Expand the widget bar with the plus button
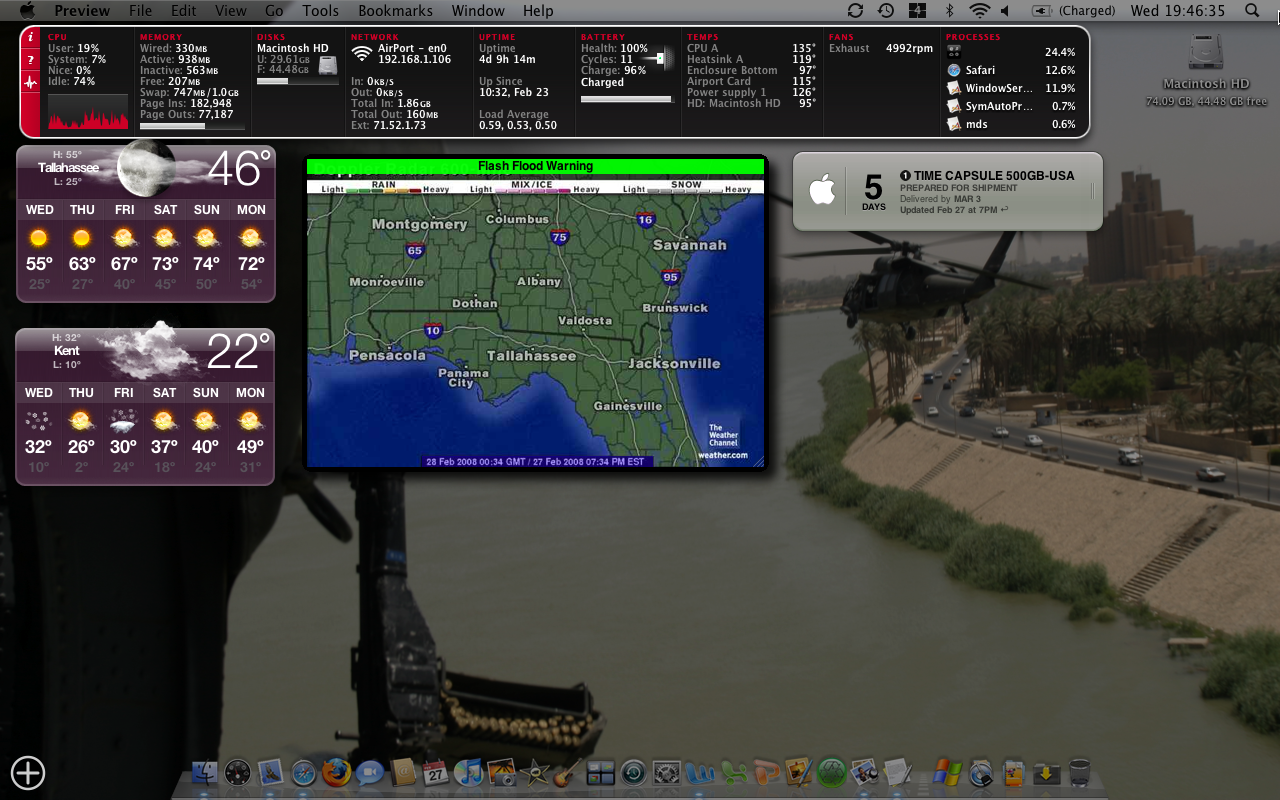Image resolution: width=1280 pixels, height=800 pixels. 27,773
